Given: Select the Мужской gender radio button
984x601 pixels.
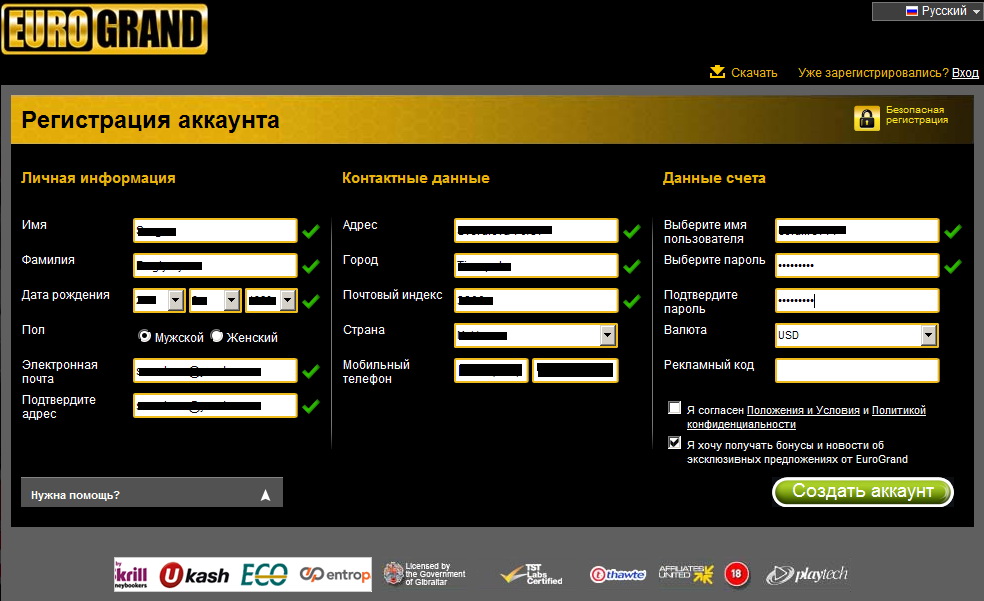Looking at the screenshot, I should (144, 336).
